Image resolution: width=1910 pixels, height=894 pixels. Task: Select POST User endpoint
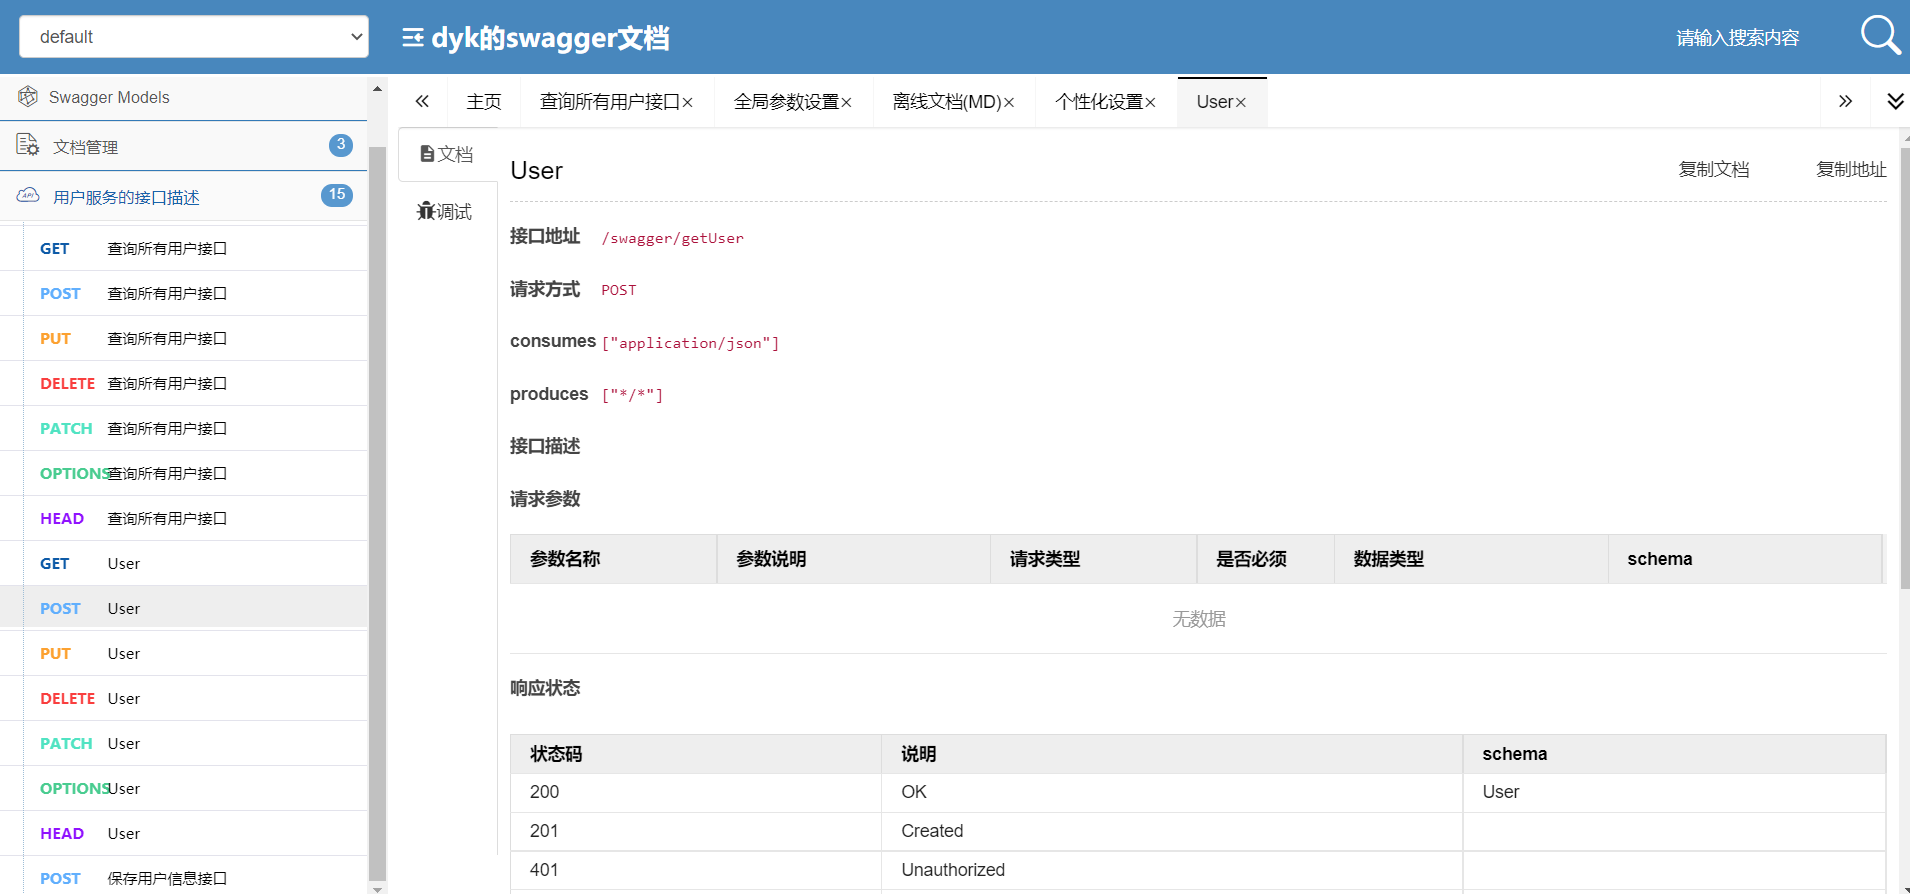click(184, 608)
